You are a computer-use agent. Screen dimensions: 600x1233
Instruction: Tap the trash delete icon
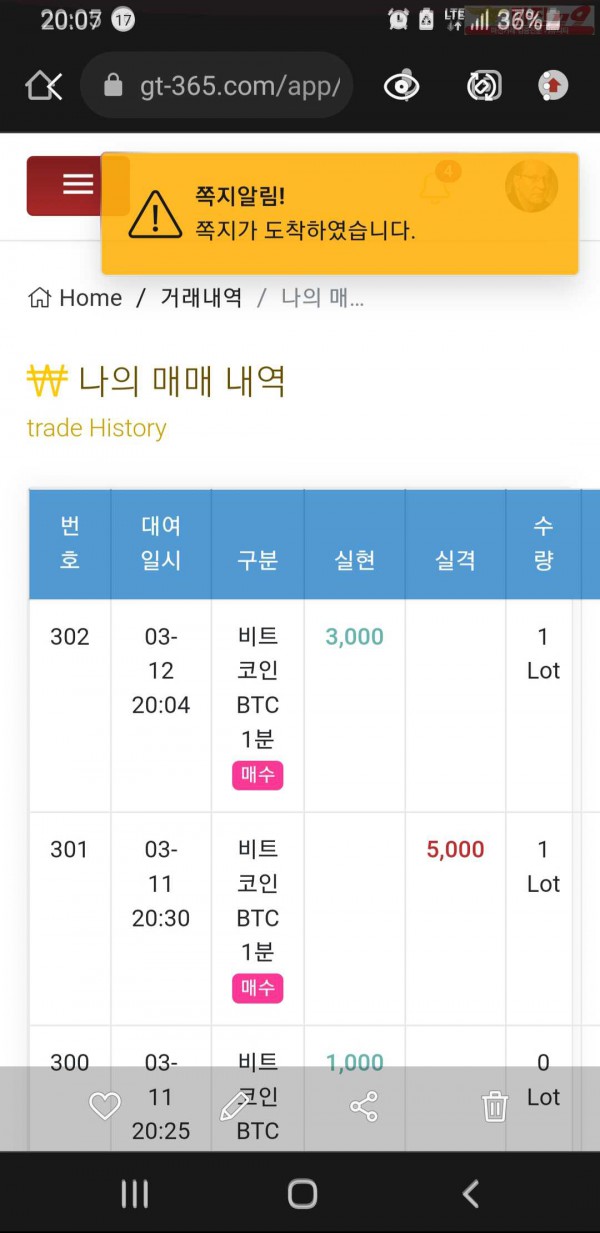tap(495, 1106)
